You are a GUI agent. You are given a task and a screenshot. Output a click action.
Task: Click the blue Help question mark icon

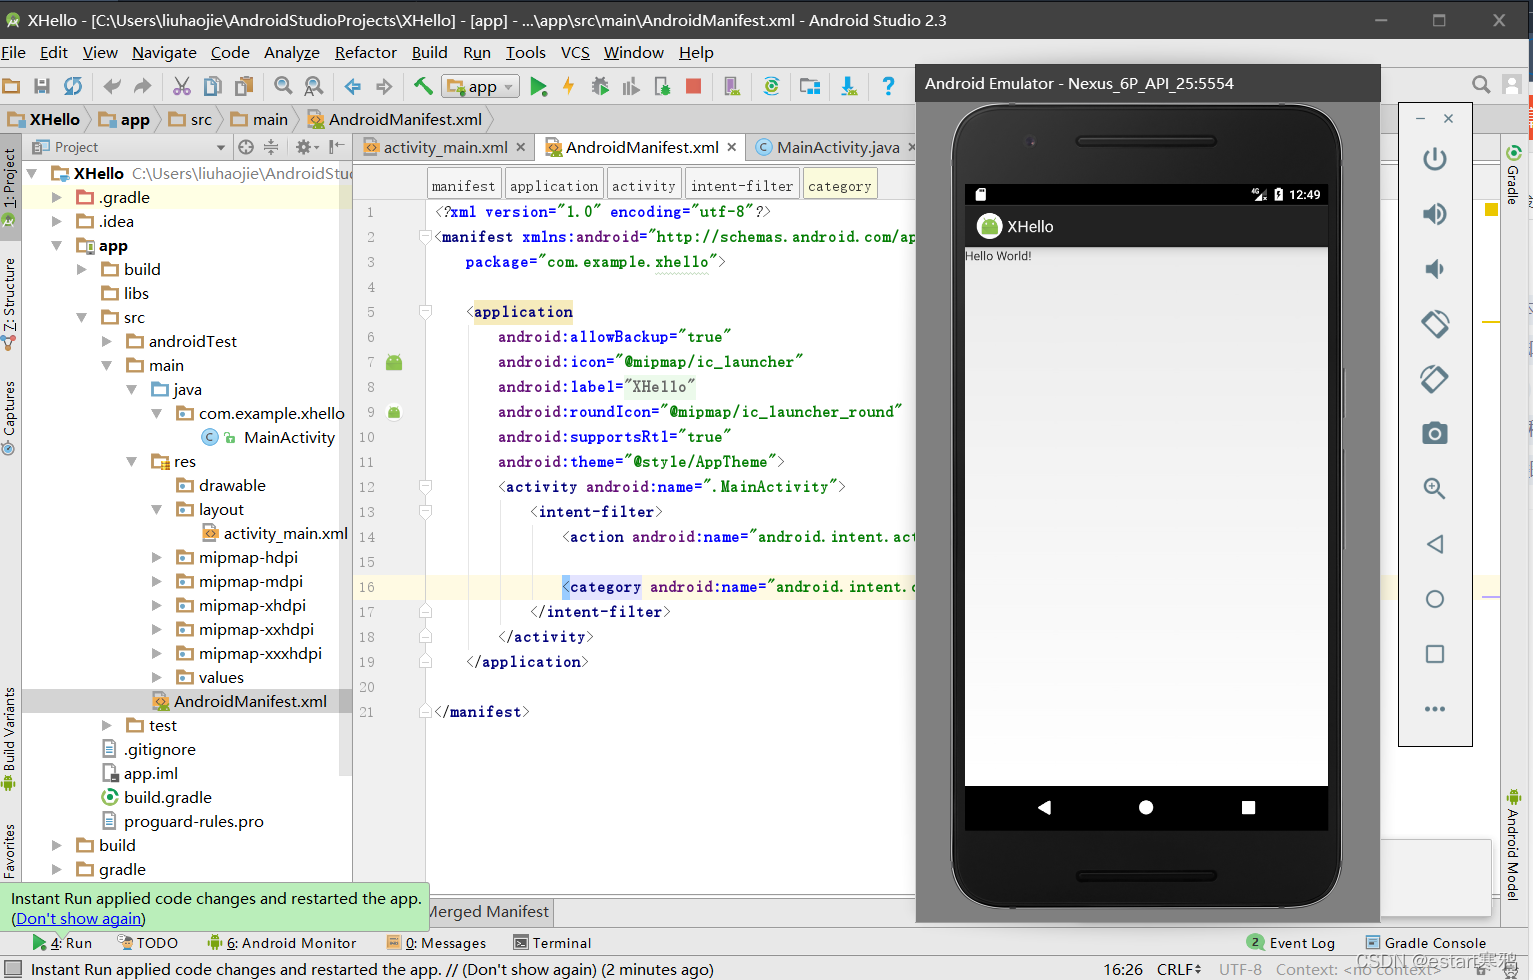888,87
